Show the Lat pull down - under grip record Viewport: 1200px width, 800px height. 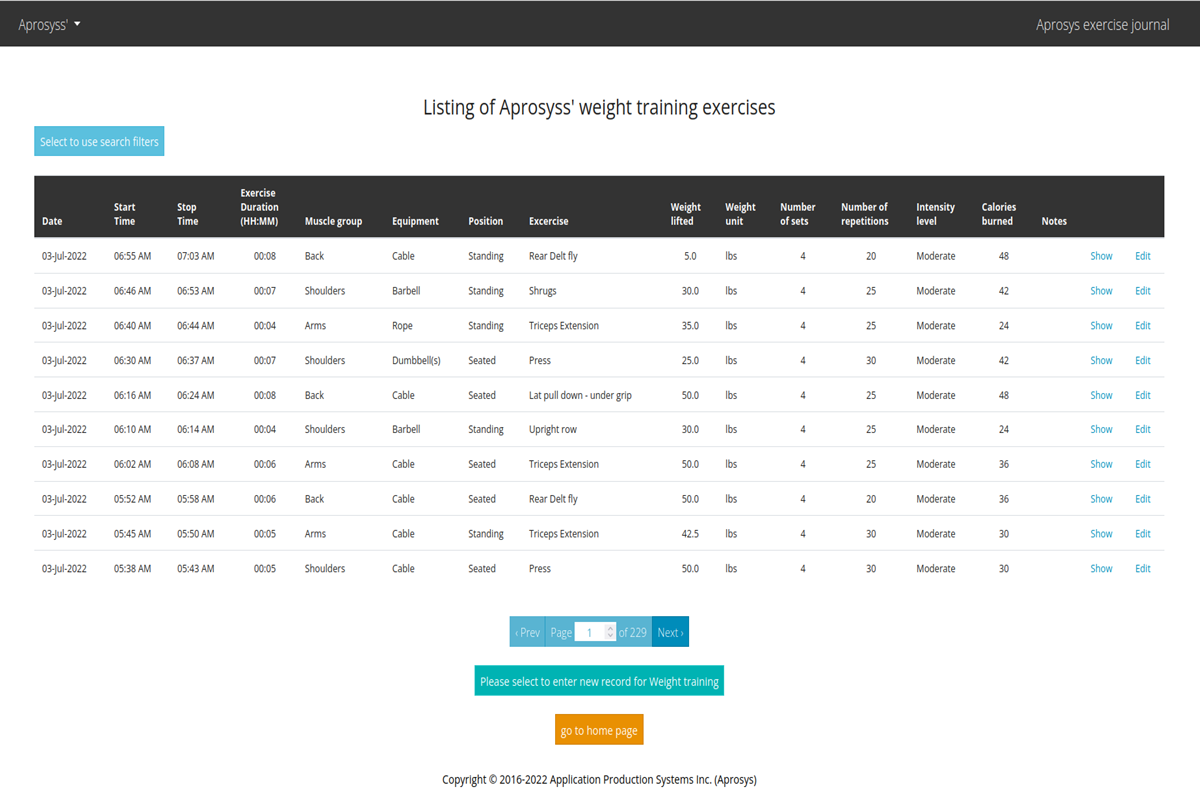pyautogui.click(x=1101, y=395)
